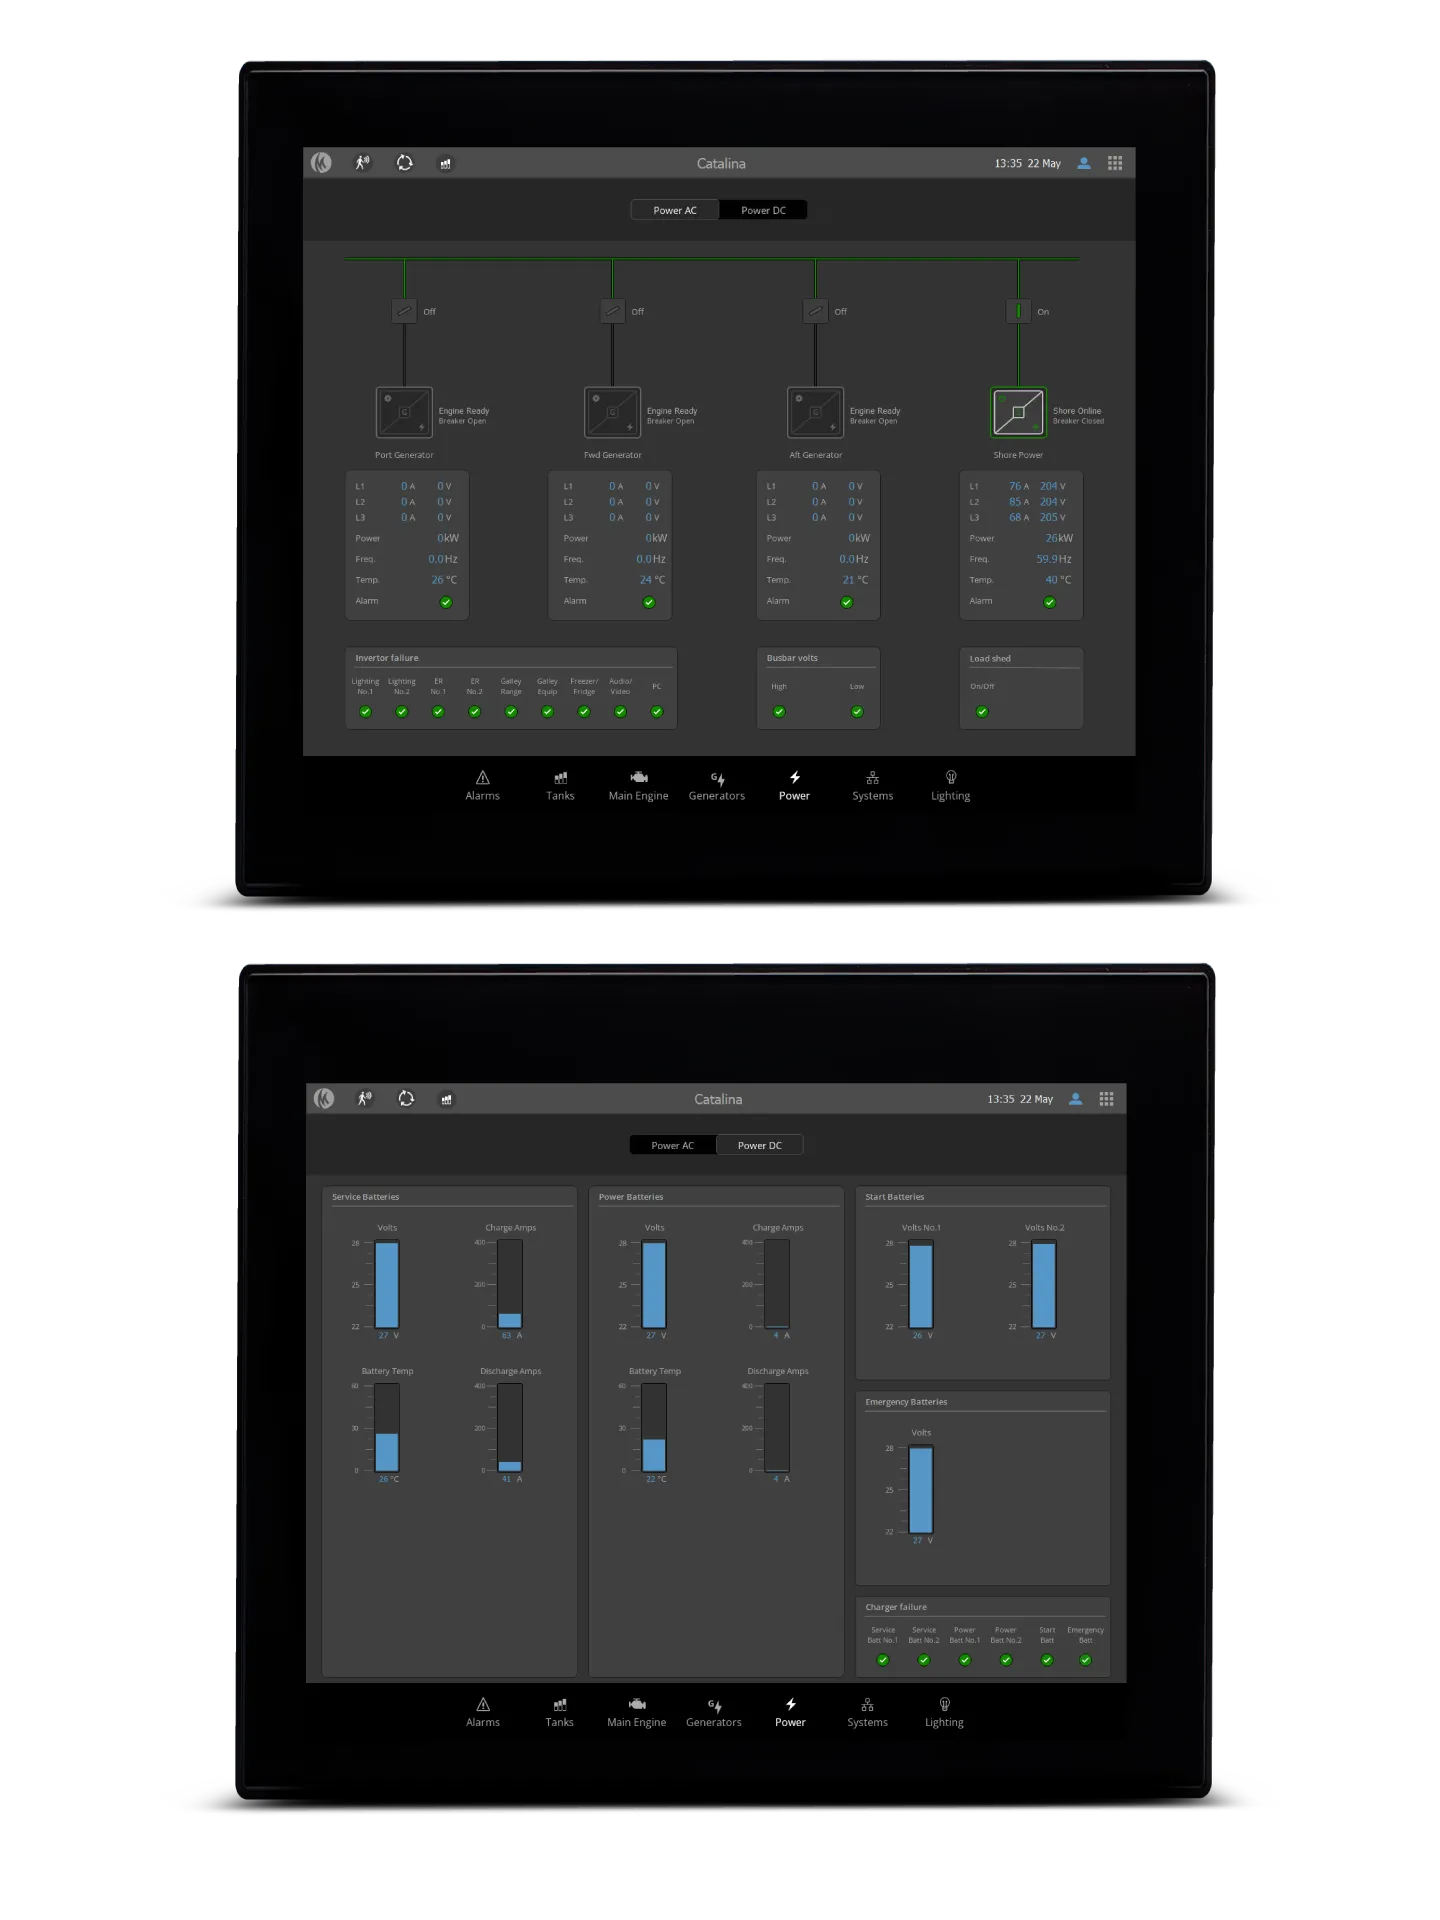Click Charger failure Emergency Batt status checkmark
This screenshot has width=1440, height=1920.
coord(1085,1660)
